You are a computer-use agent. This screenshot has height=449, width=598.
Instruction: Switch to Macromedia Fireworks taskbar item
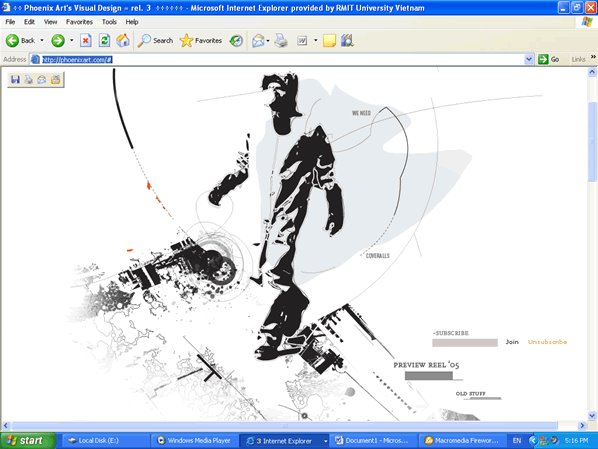coord(462,441)
